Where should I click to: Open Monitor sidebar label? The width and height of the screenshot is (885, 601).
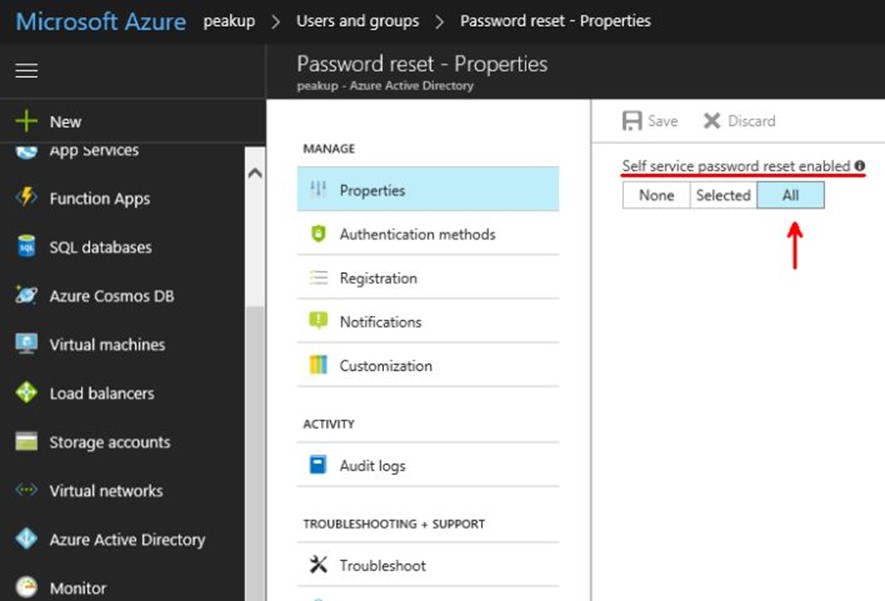point(78,588)
